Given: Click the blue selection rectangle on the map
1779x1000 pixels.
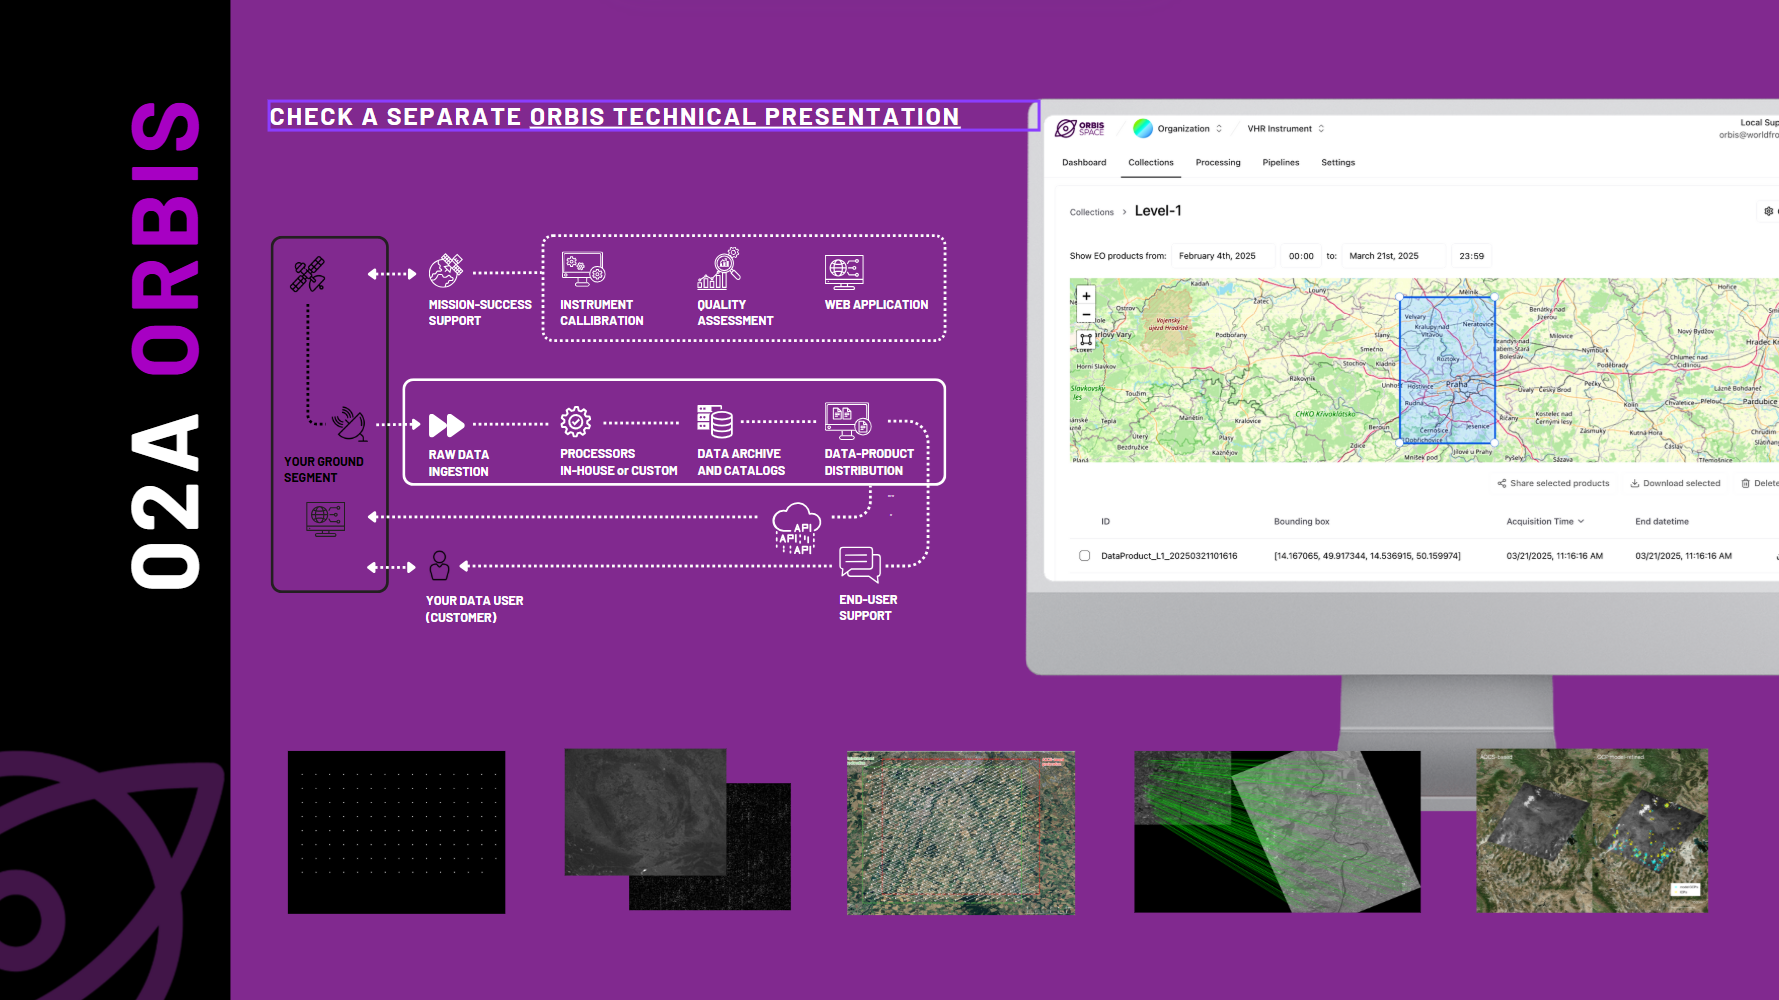Looking at the screenshot, I should click(1447, 370).
